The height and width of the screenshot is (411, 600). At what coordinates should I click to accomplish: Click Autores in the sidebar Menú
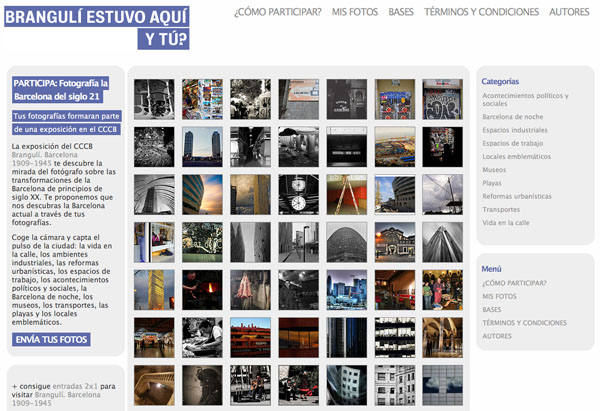tap(496, 336)
